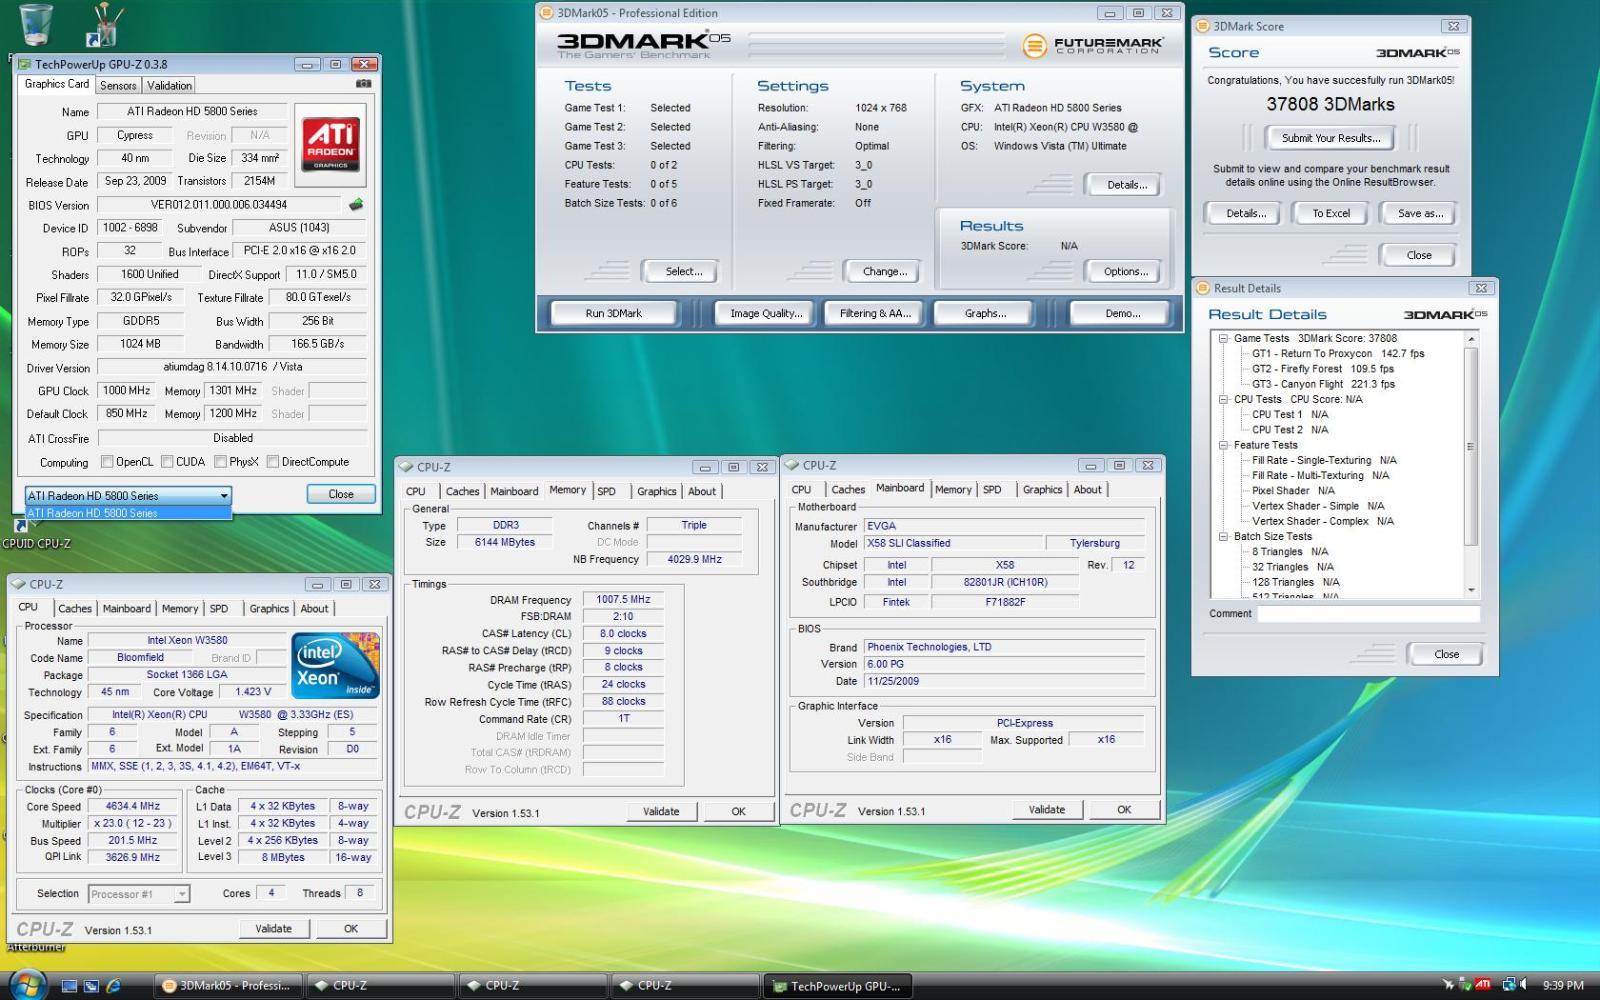This screenshot has height=1000, width=1600.
Task: Click the Select... button under Tests
Action: click(684, 271)
